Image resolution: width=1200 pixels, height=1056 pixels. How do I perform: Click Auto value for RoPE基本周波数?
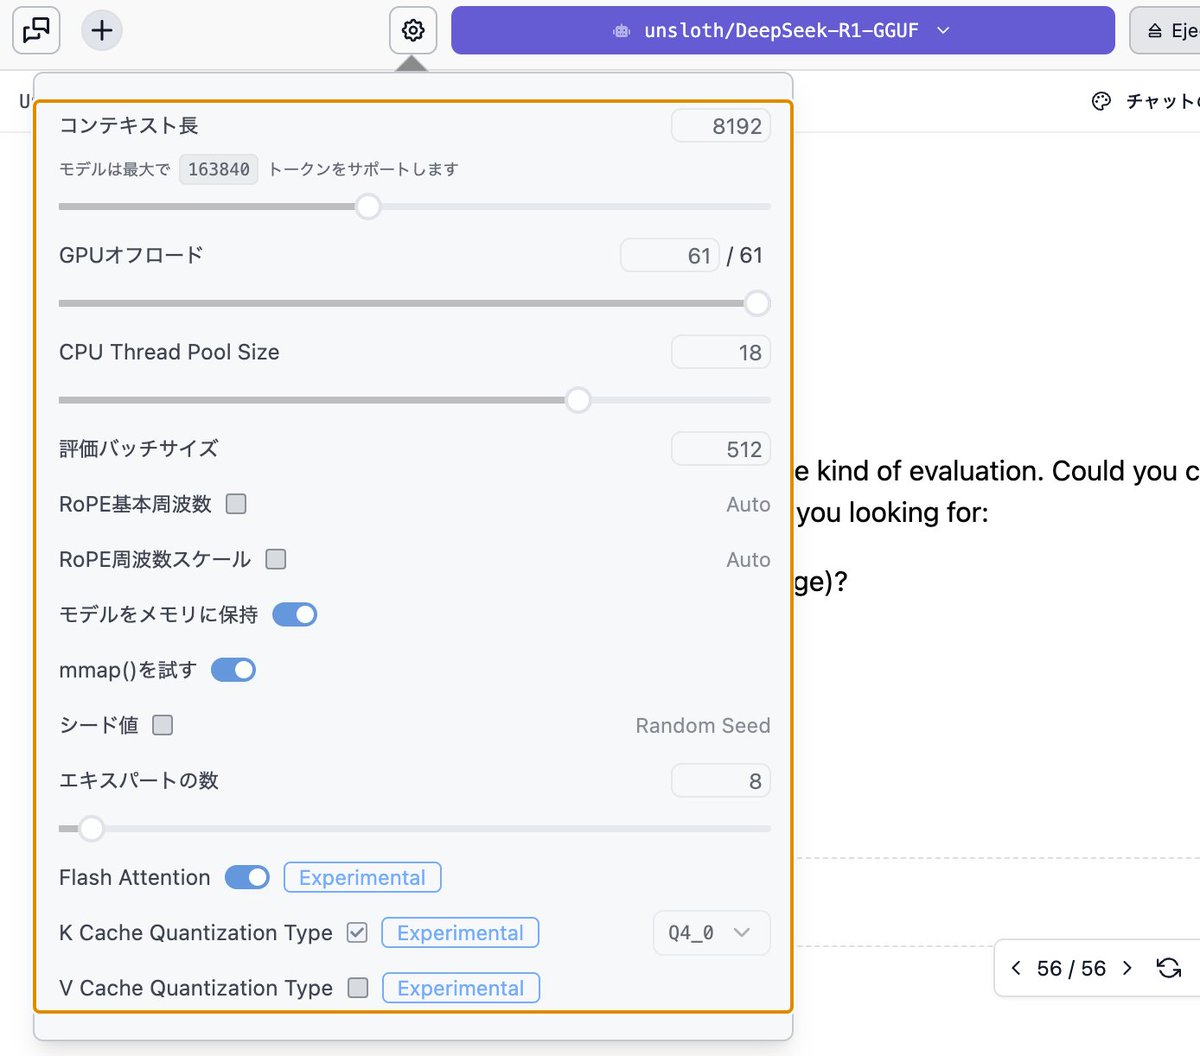click(x=748, y=505)
